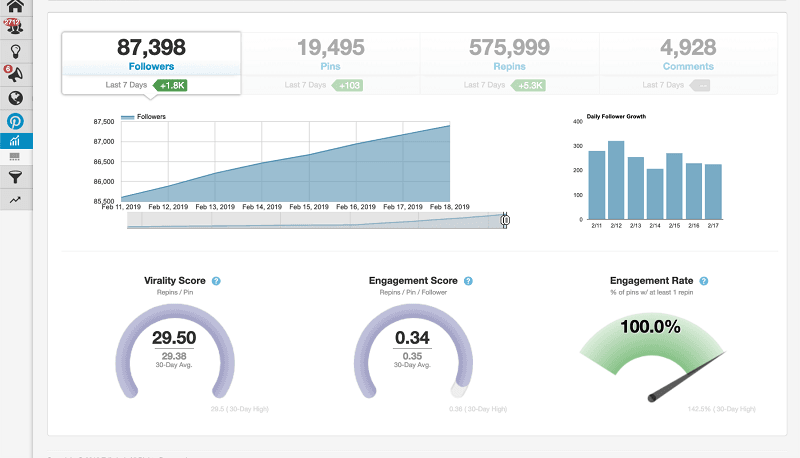800x458 pixels.
Task: Click the trending line graph icon
Action: tap(15, 200)
